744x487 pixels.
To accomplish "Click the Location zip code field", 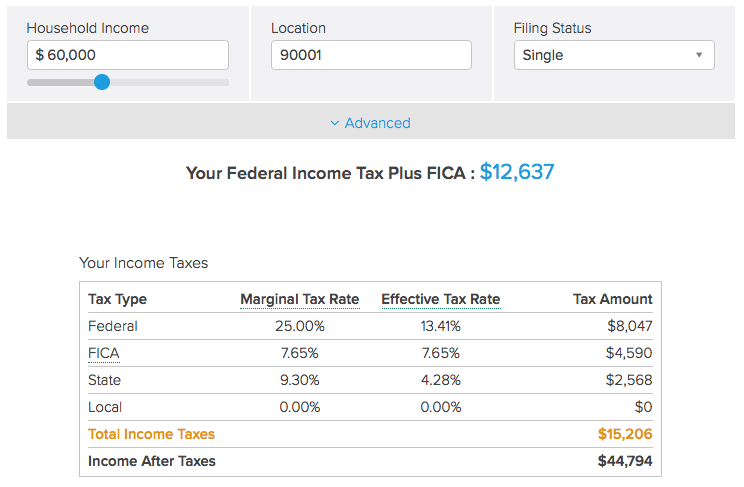I will click(x=370, y=55).
